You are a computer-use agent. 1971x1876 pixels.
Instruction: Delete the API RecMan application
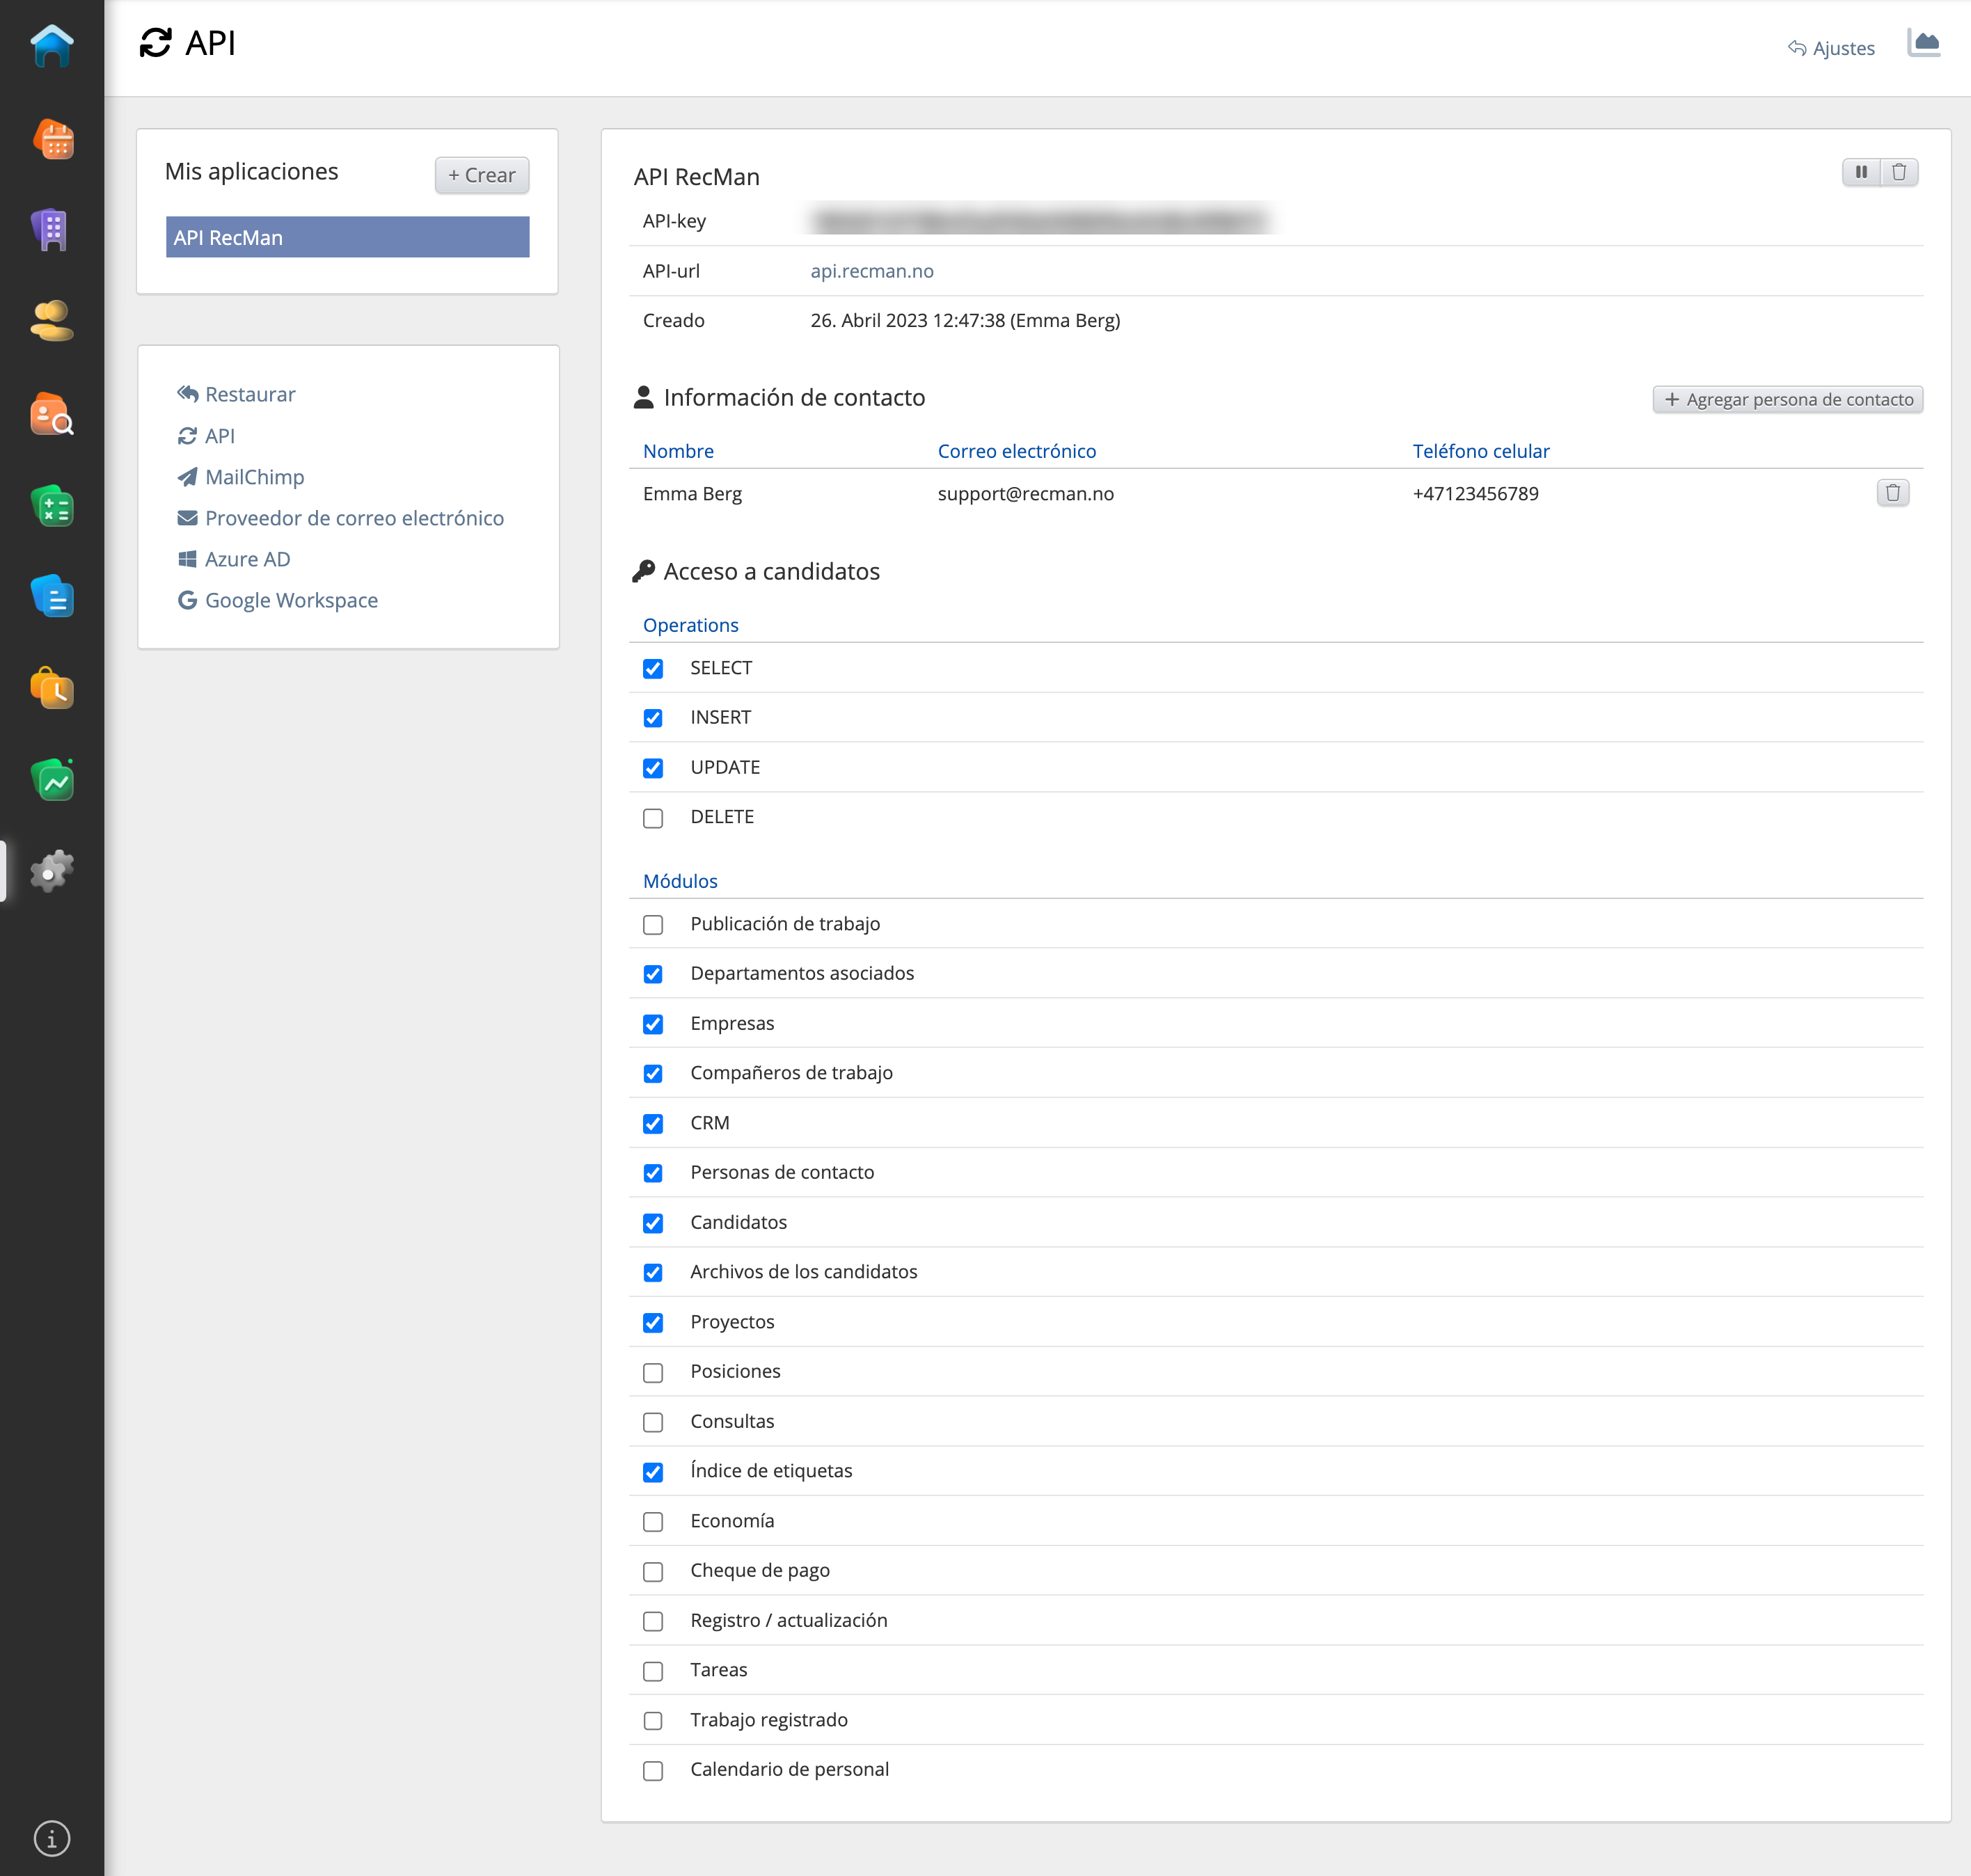pos(1898,172)
